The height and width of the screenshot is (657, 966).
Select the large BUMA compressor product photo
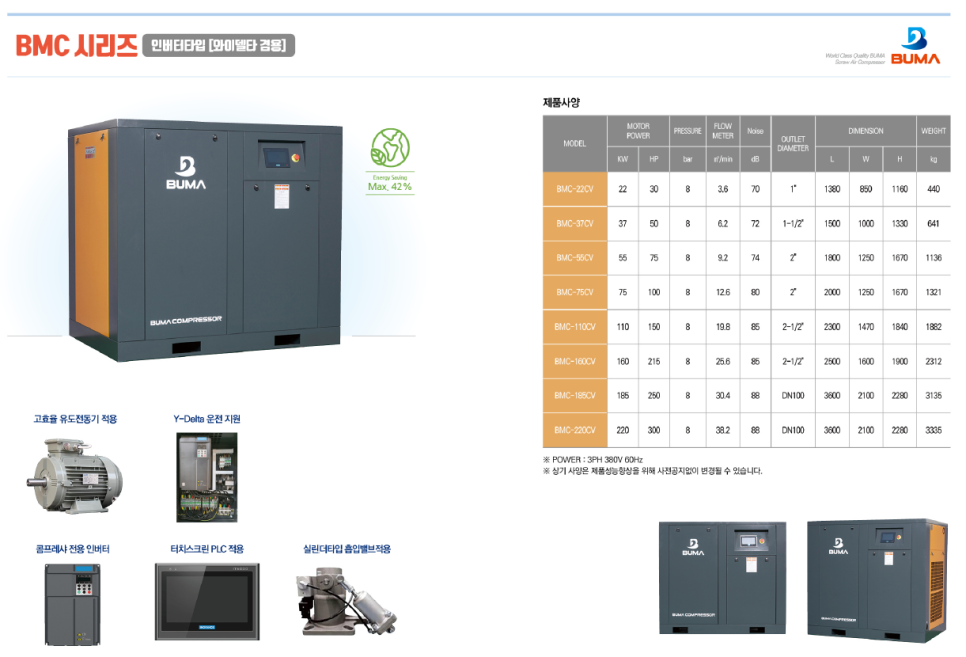[x=205, y=240]
